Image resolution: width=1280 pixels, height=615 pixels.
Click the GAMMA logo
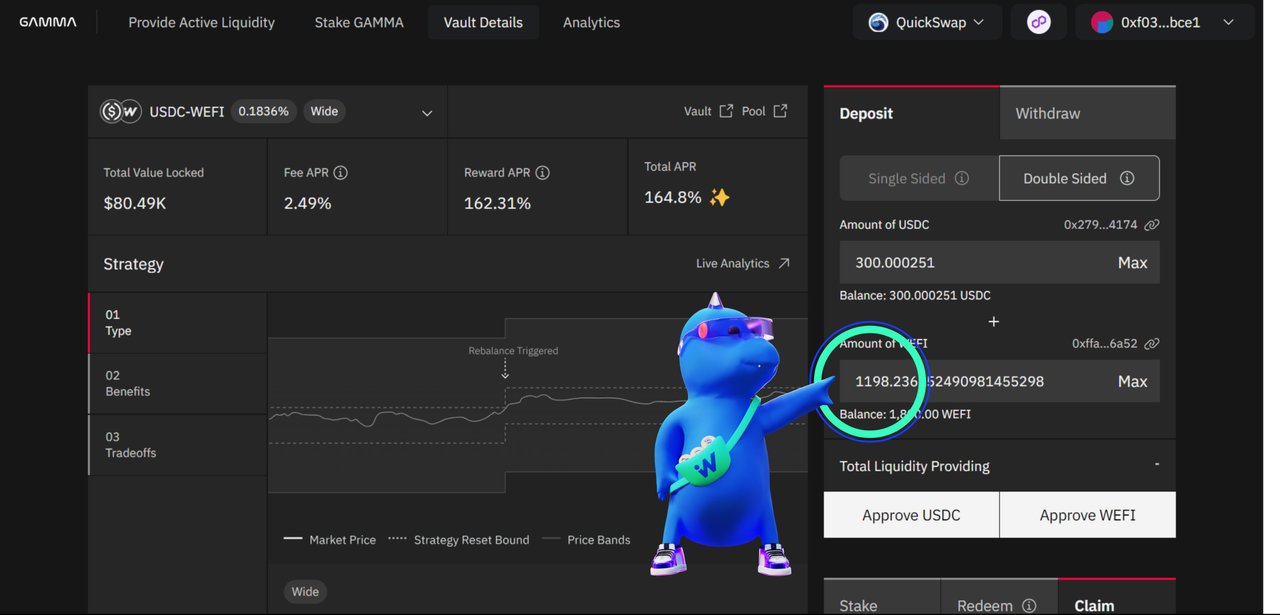coord(47,22)
